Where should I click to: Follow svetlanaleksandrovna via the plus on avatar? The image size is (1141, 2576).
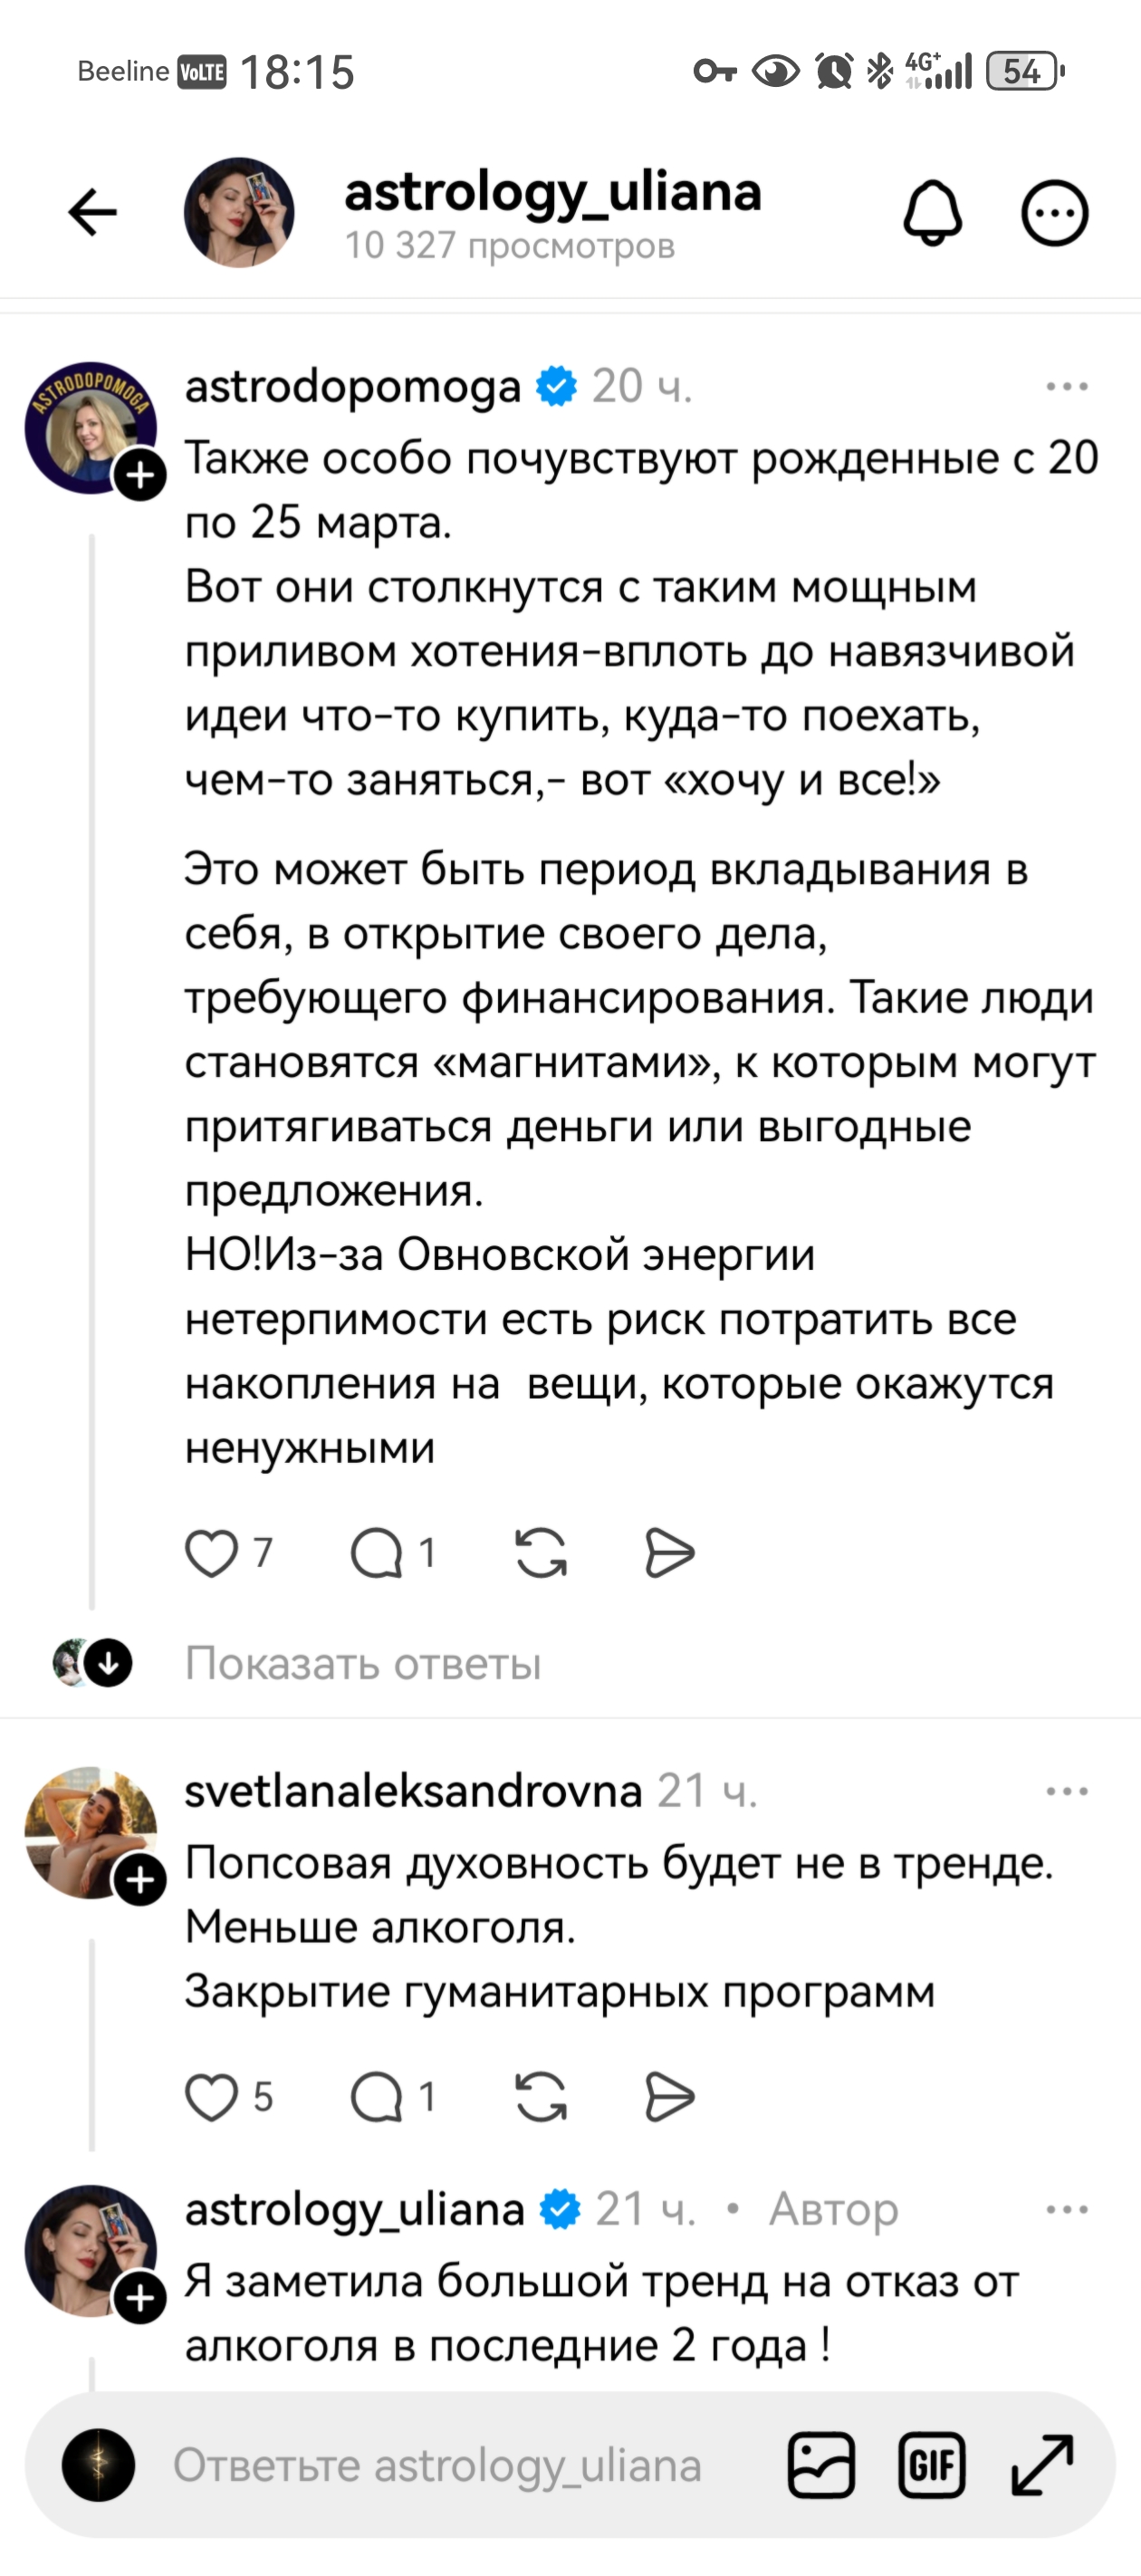click(x=139, y=1884)
